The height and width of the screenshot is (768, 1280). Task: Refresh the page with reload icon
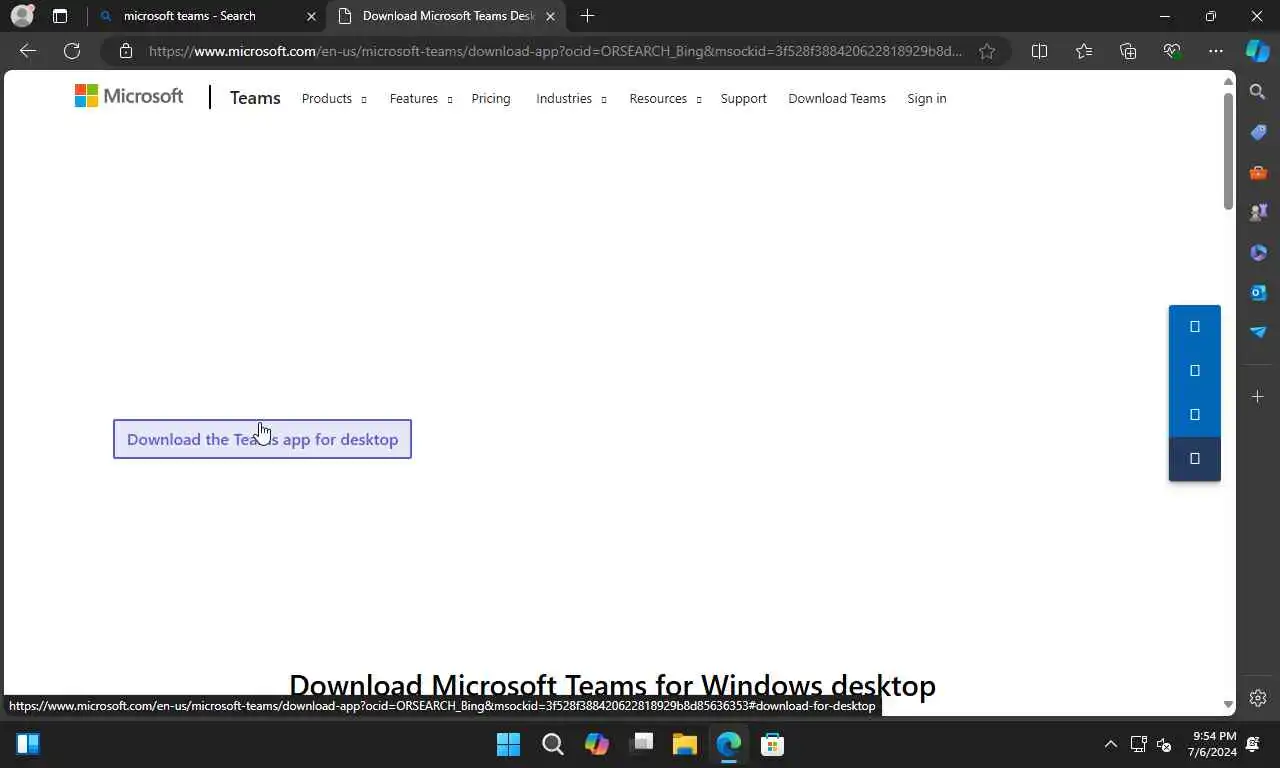(x=72, y=51)
